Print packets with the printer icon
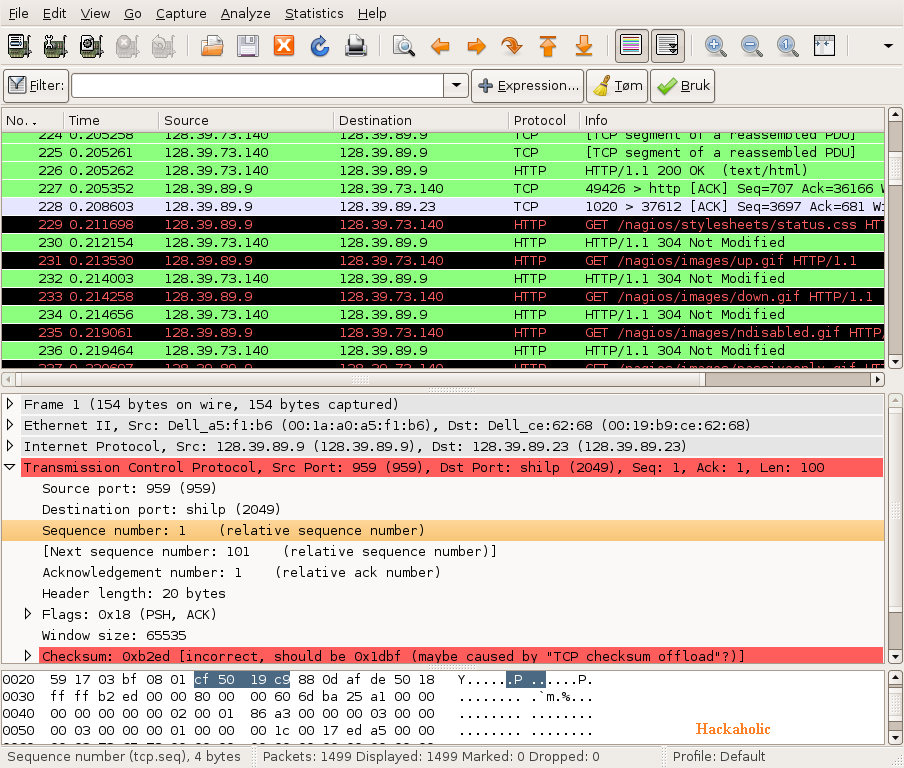Viewport: 904px width, 768px height. (356, 46)
